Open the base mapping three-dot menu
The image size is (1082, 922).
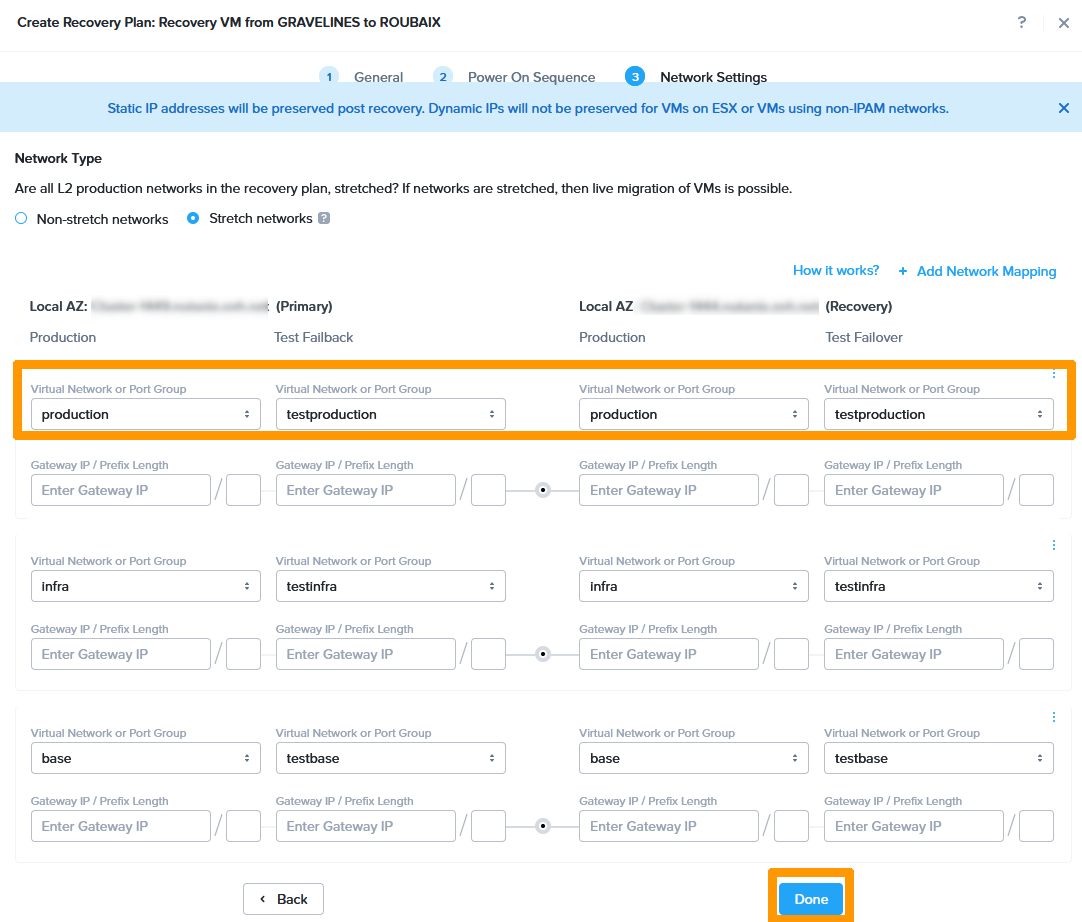[x=1053, y=717]
